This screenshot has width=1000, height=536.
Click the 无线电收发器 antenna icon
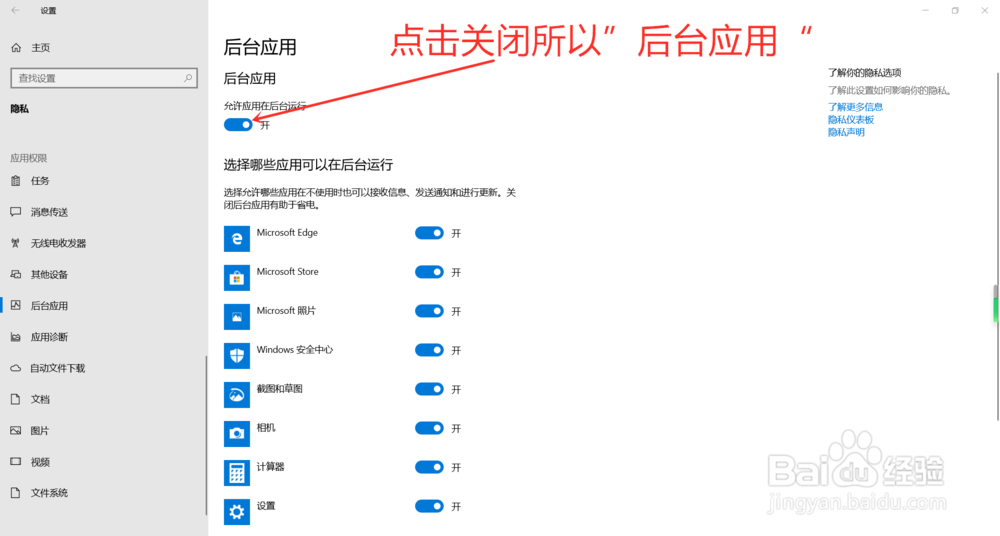point(16,243)
